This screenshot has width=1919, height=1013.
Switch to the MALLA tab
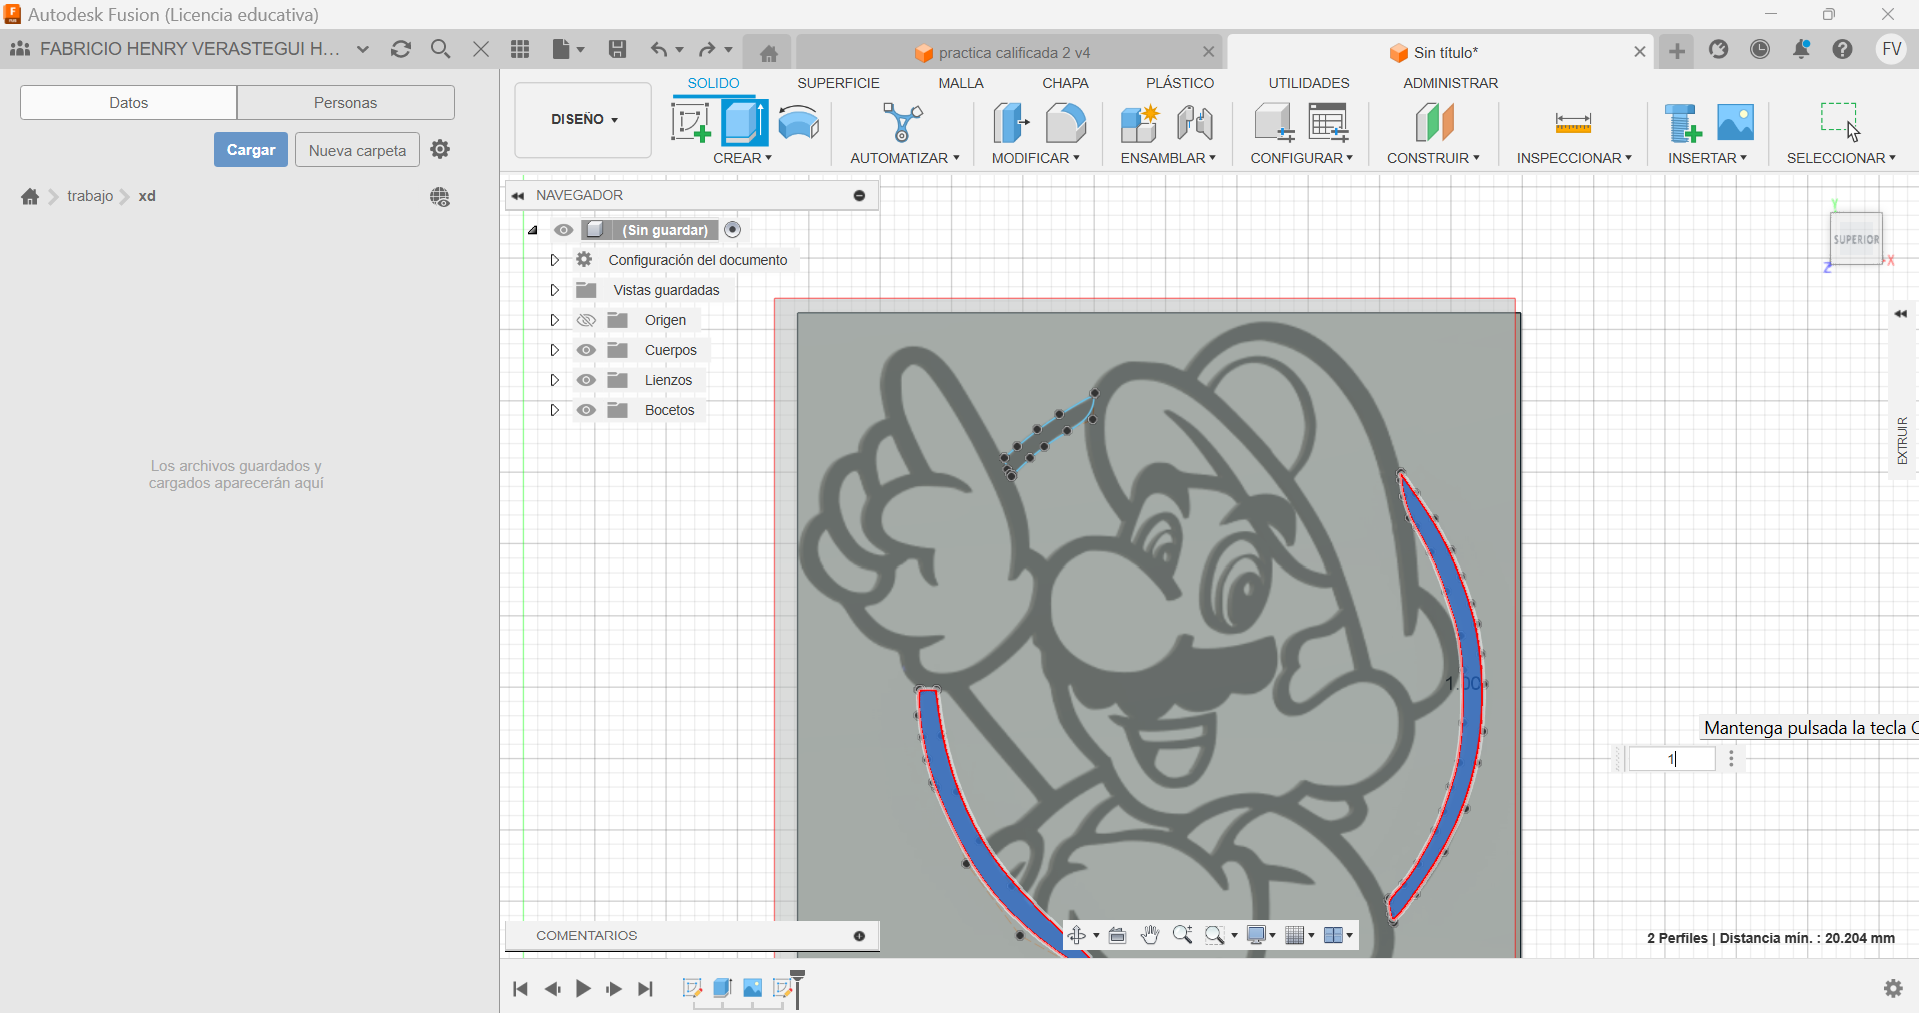(961, 83)
